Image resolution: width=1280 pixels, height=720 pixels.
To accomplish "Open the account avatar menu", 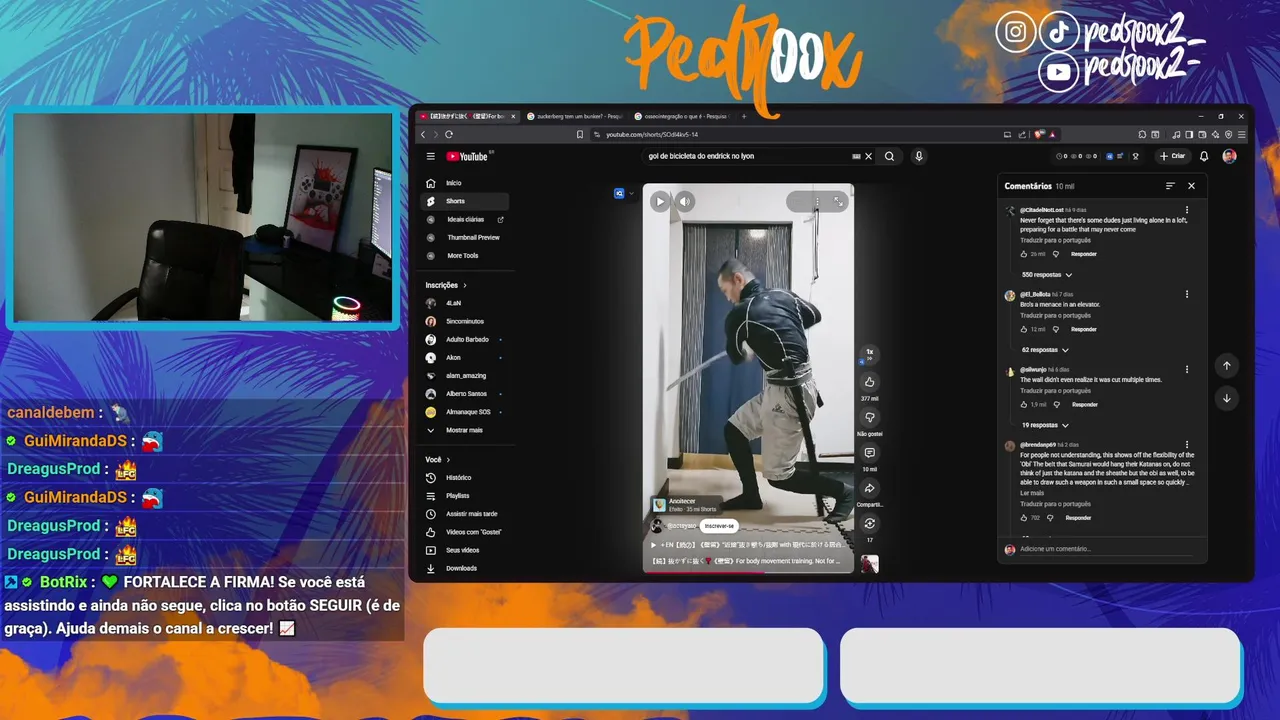I will (1229, 156).
